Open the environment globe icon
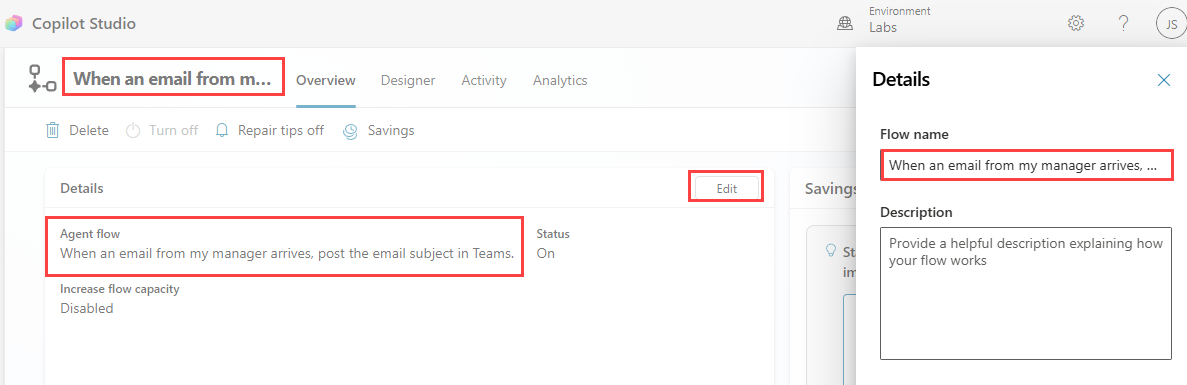This screenshot has width=1187, height=385. [x=844, y=24]
